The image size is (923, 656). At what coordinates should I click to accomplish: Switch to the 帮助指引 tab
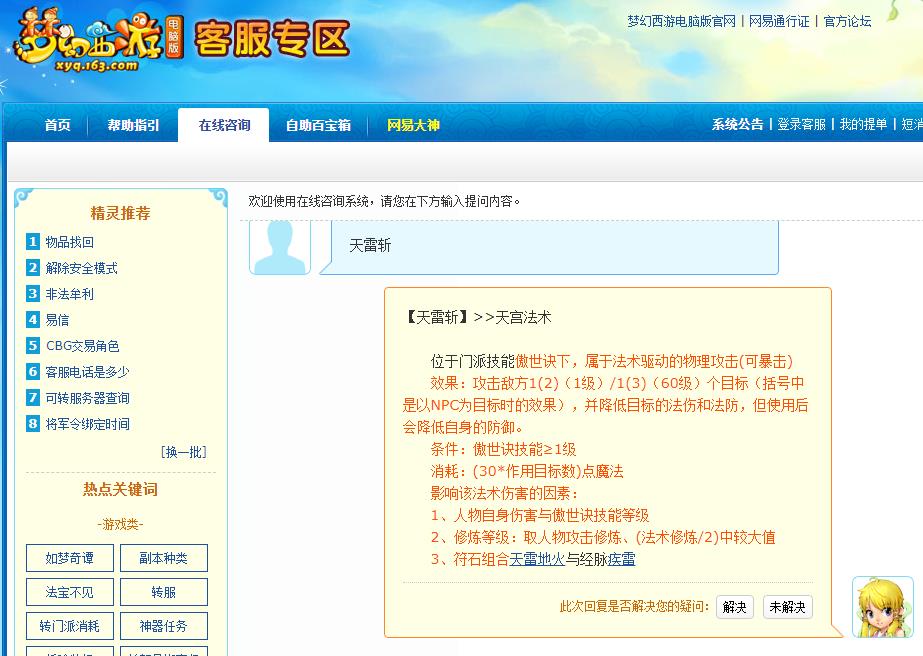tap(133, 125)
